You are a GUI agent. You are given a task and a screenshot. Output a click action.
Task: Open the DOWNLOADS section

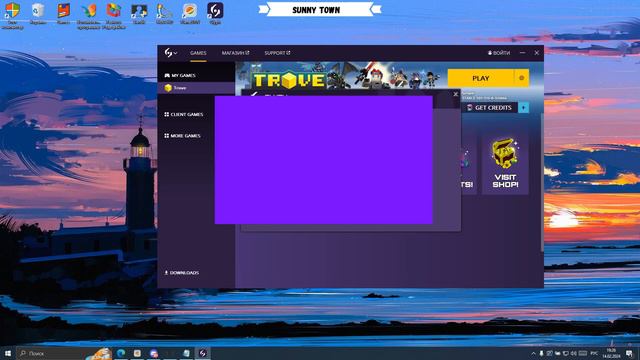[182, 272]
